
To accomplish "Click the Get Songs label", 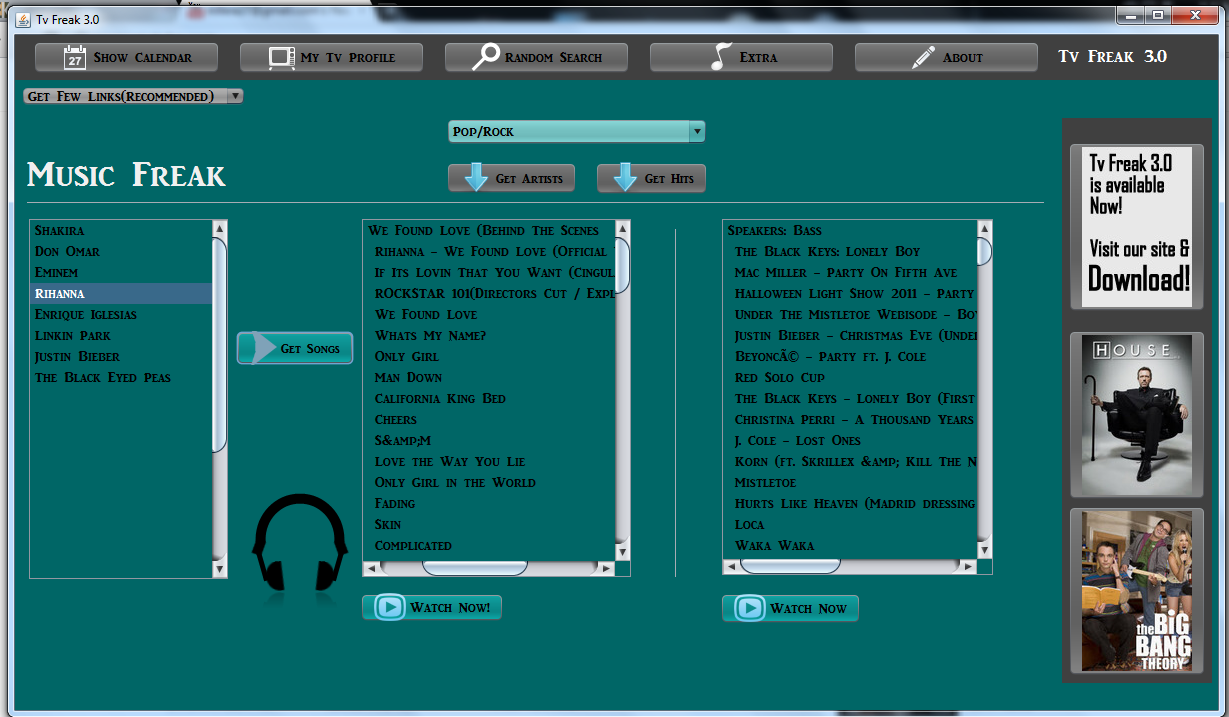I will tap(310, 349).
